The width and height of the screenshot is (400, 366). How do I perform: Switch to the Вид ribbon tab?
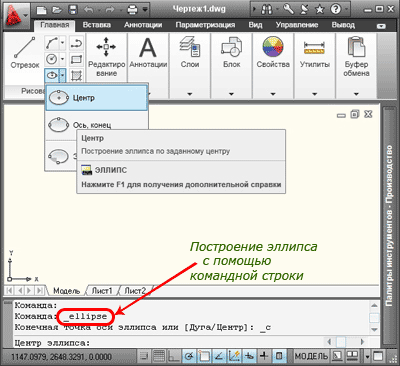coord(255,25)
